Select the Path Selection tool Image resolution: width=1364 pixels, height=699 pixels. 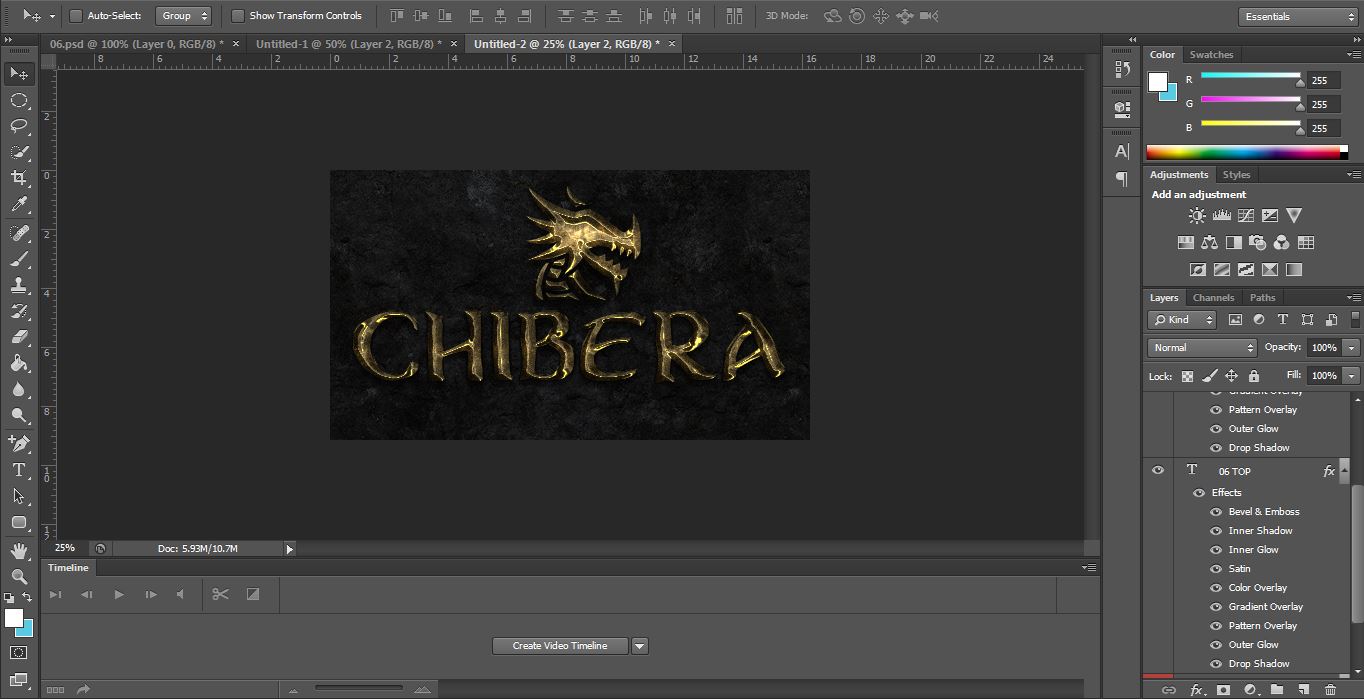[19, 496]
